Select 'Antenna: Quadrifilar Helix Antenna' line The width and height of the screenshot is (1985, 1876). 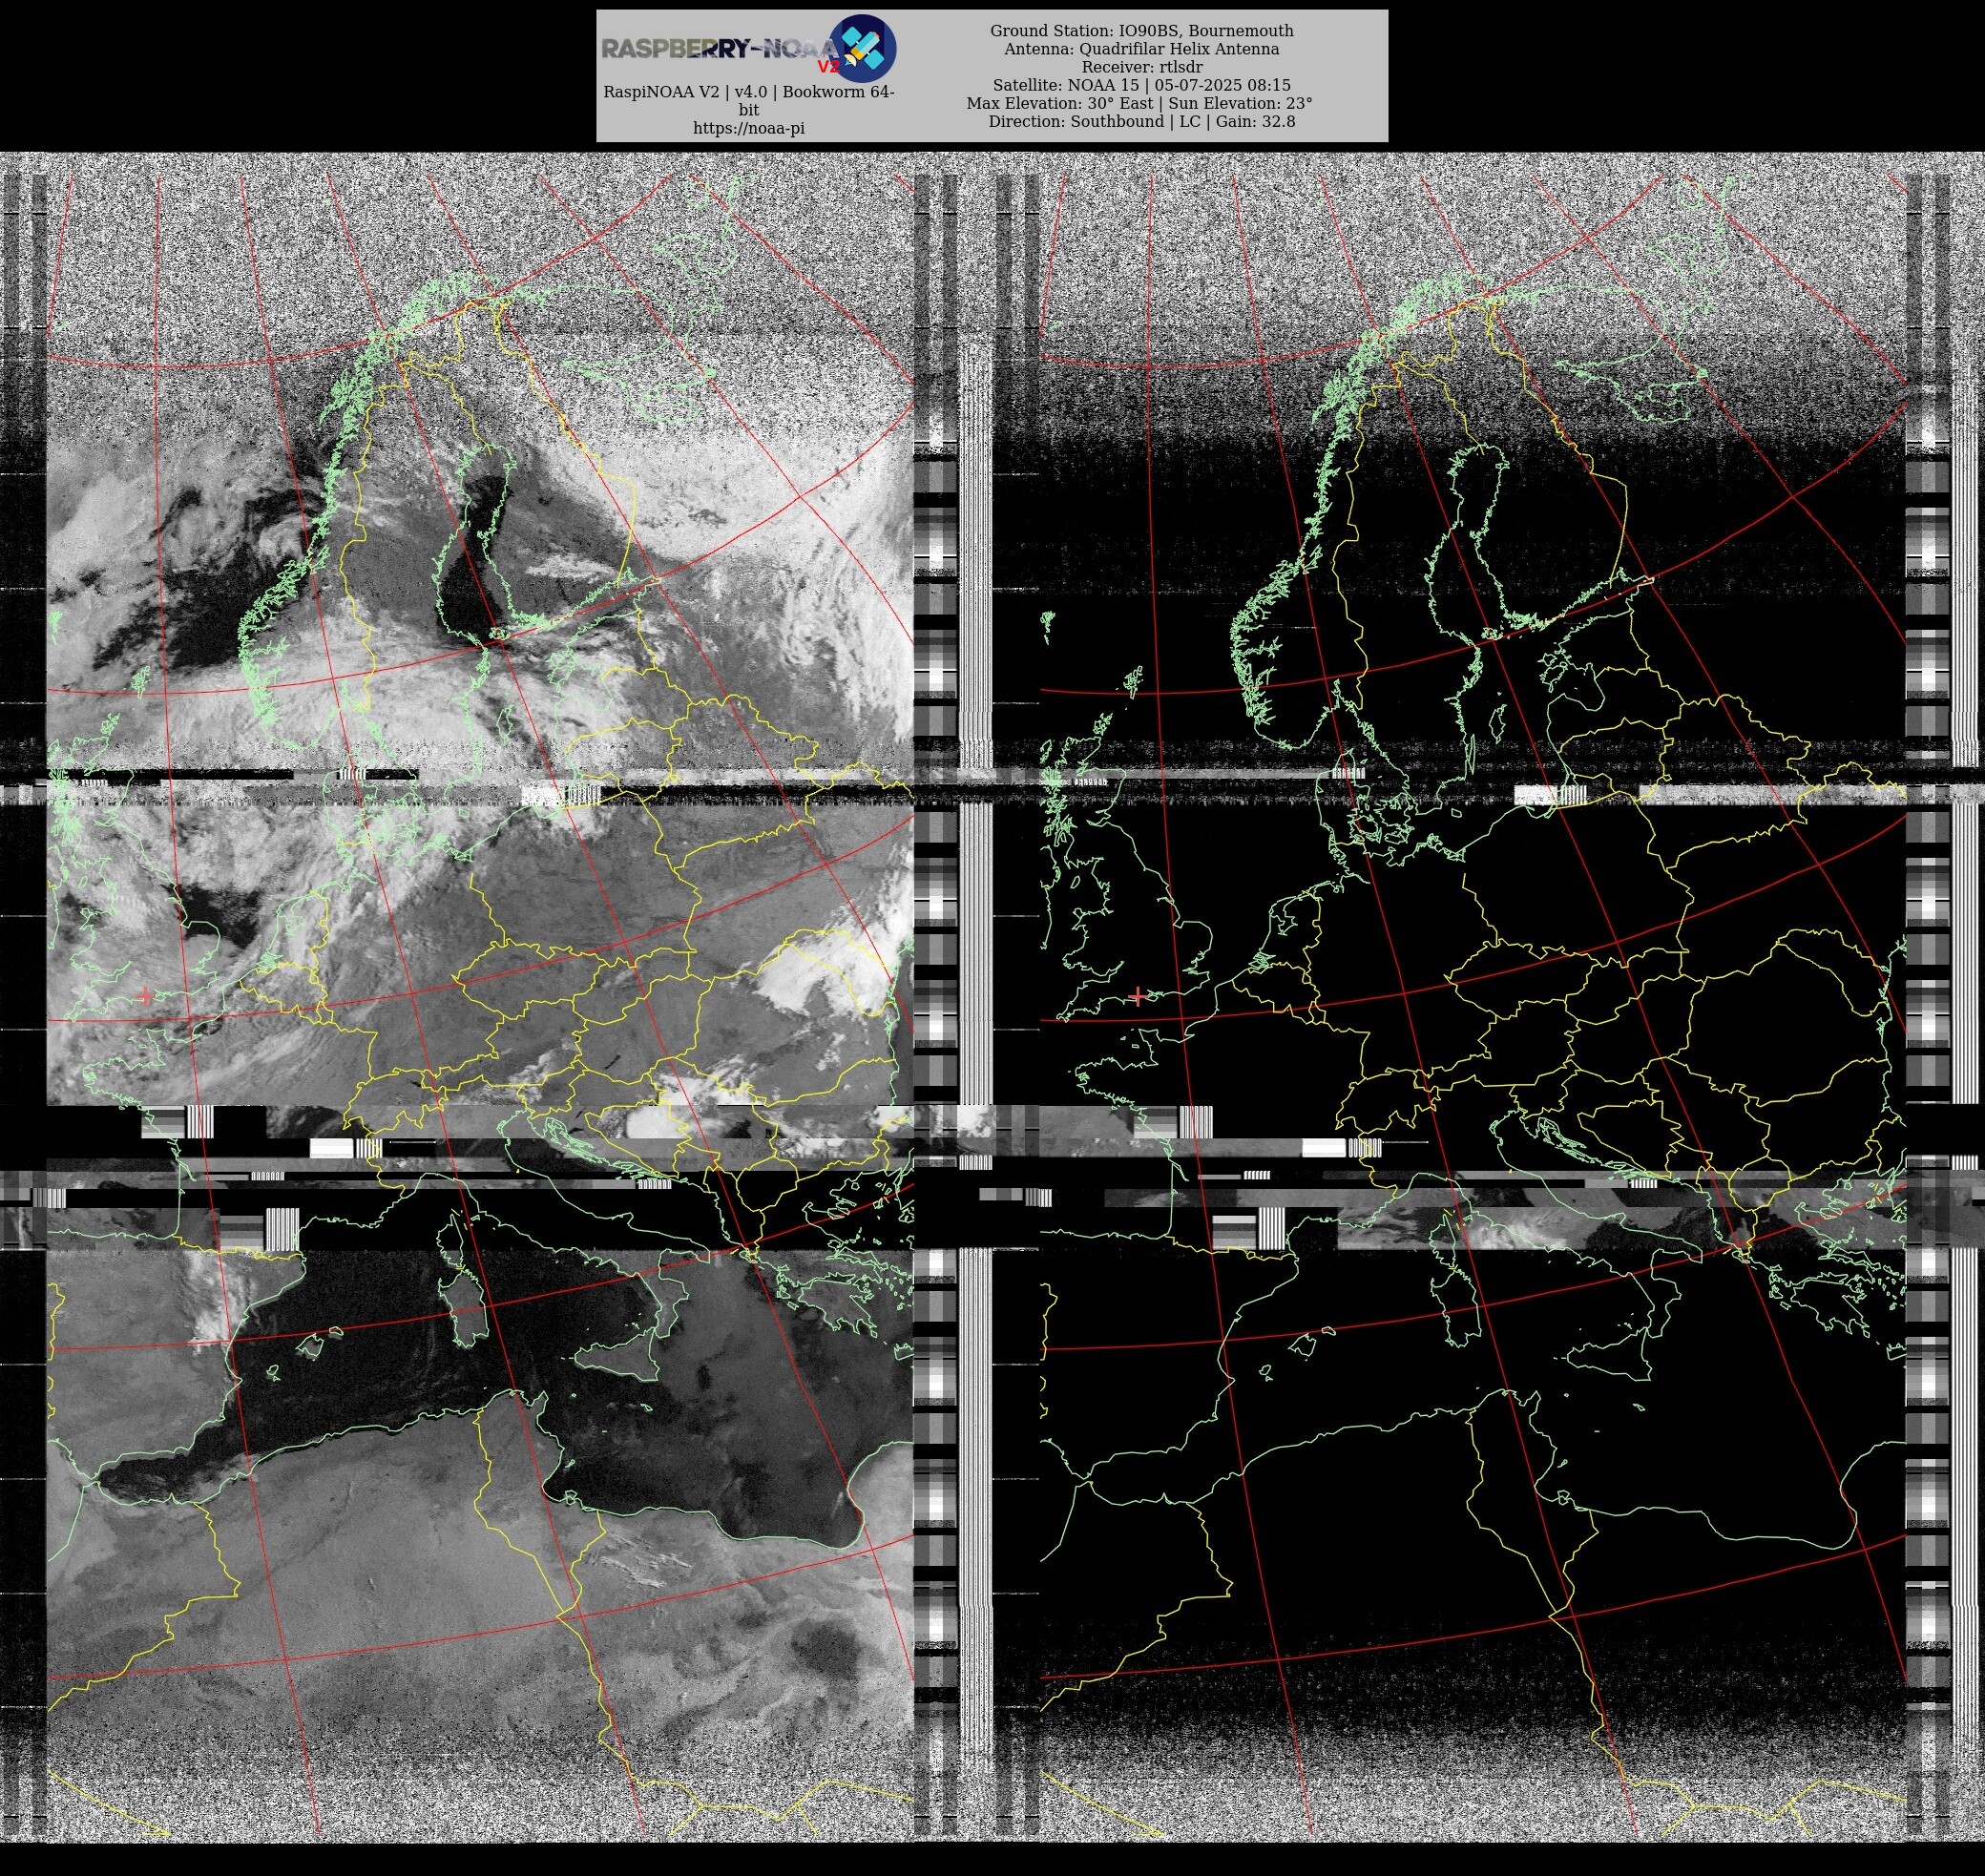1141,49
